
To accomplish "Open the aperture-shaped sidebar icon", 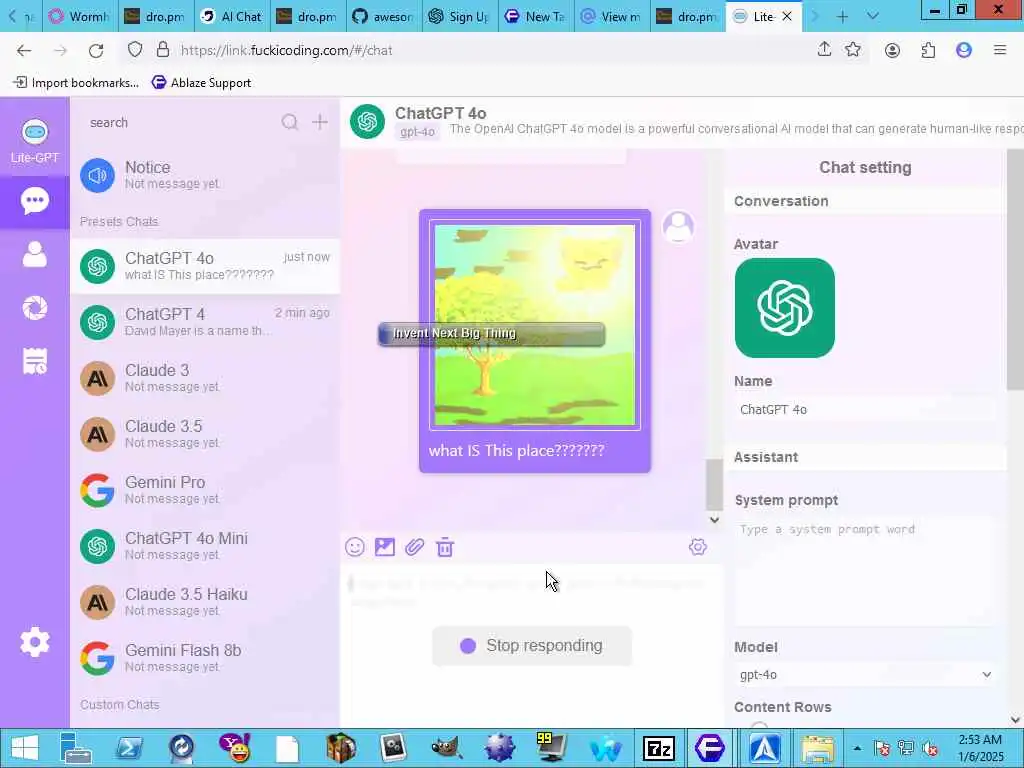I will tap(35, 308).
